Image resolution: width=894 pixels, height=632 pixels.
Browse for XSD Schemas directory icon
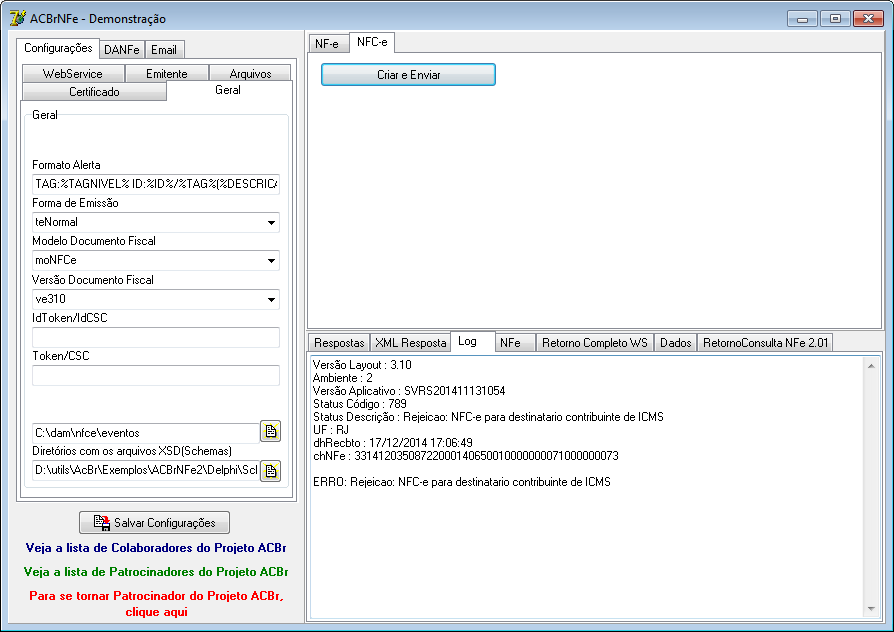point(271,471)
